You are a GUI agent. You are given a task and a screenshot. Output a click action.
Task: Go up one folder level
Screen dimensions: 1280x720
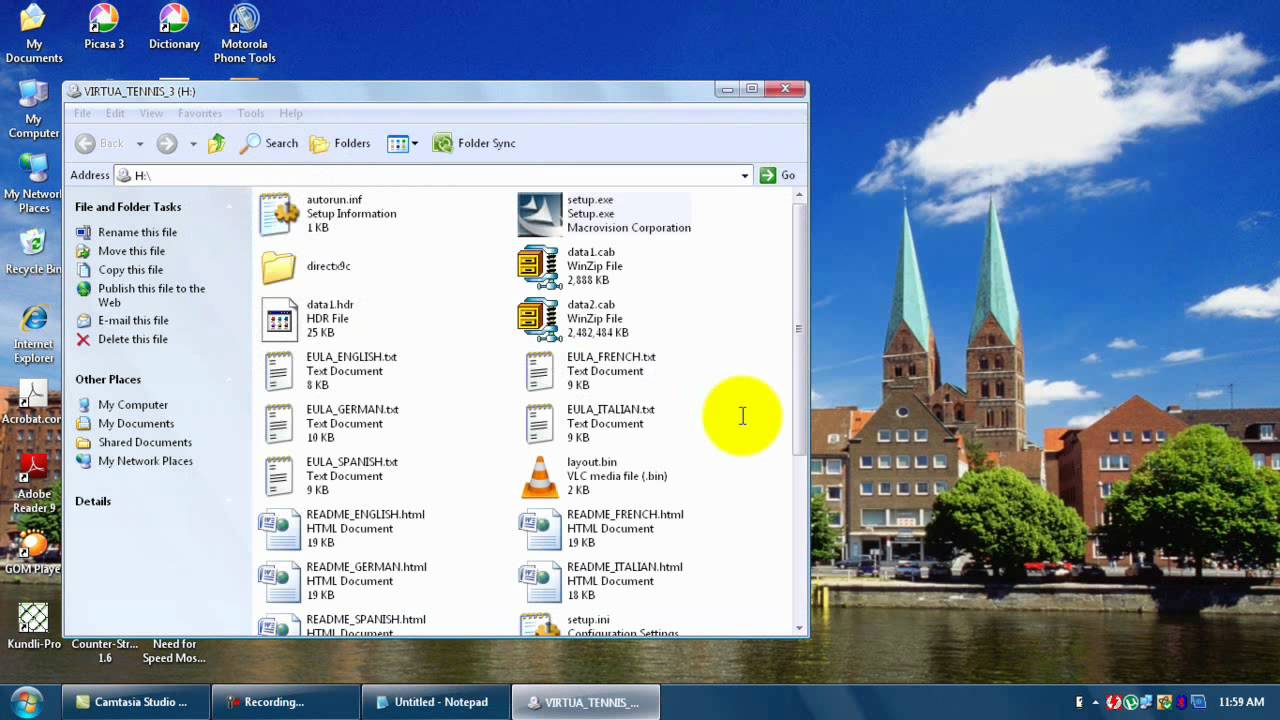[216, 143]
